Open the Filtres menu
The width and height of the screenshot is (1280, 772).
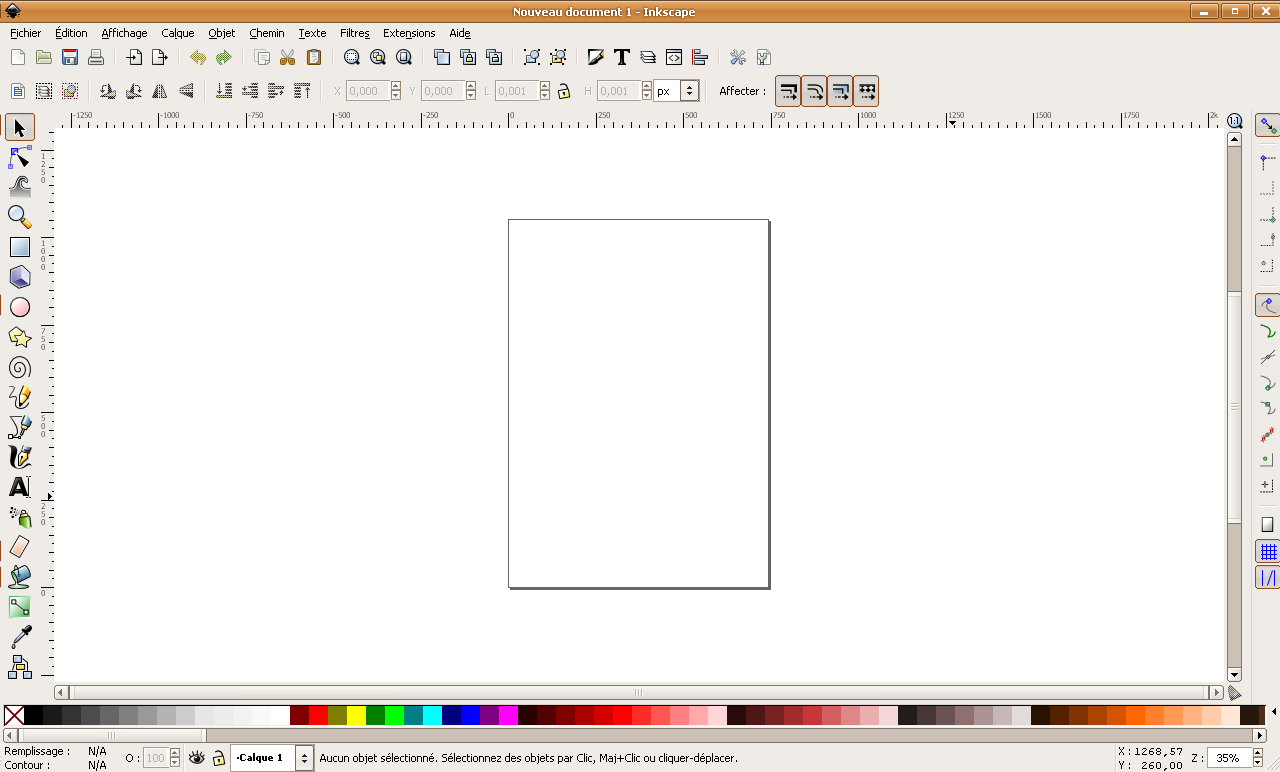click(354, 33)
